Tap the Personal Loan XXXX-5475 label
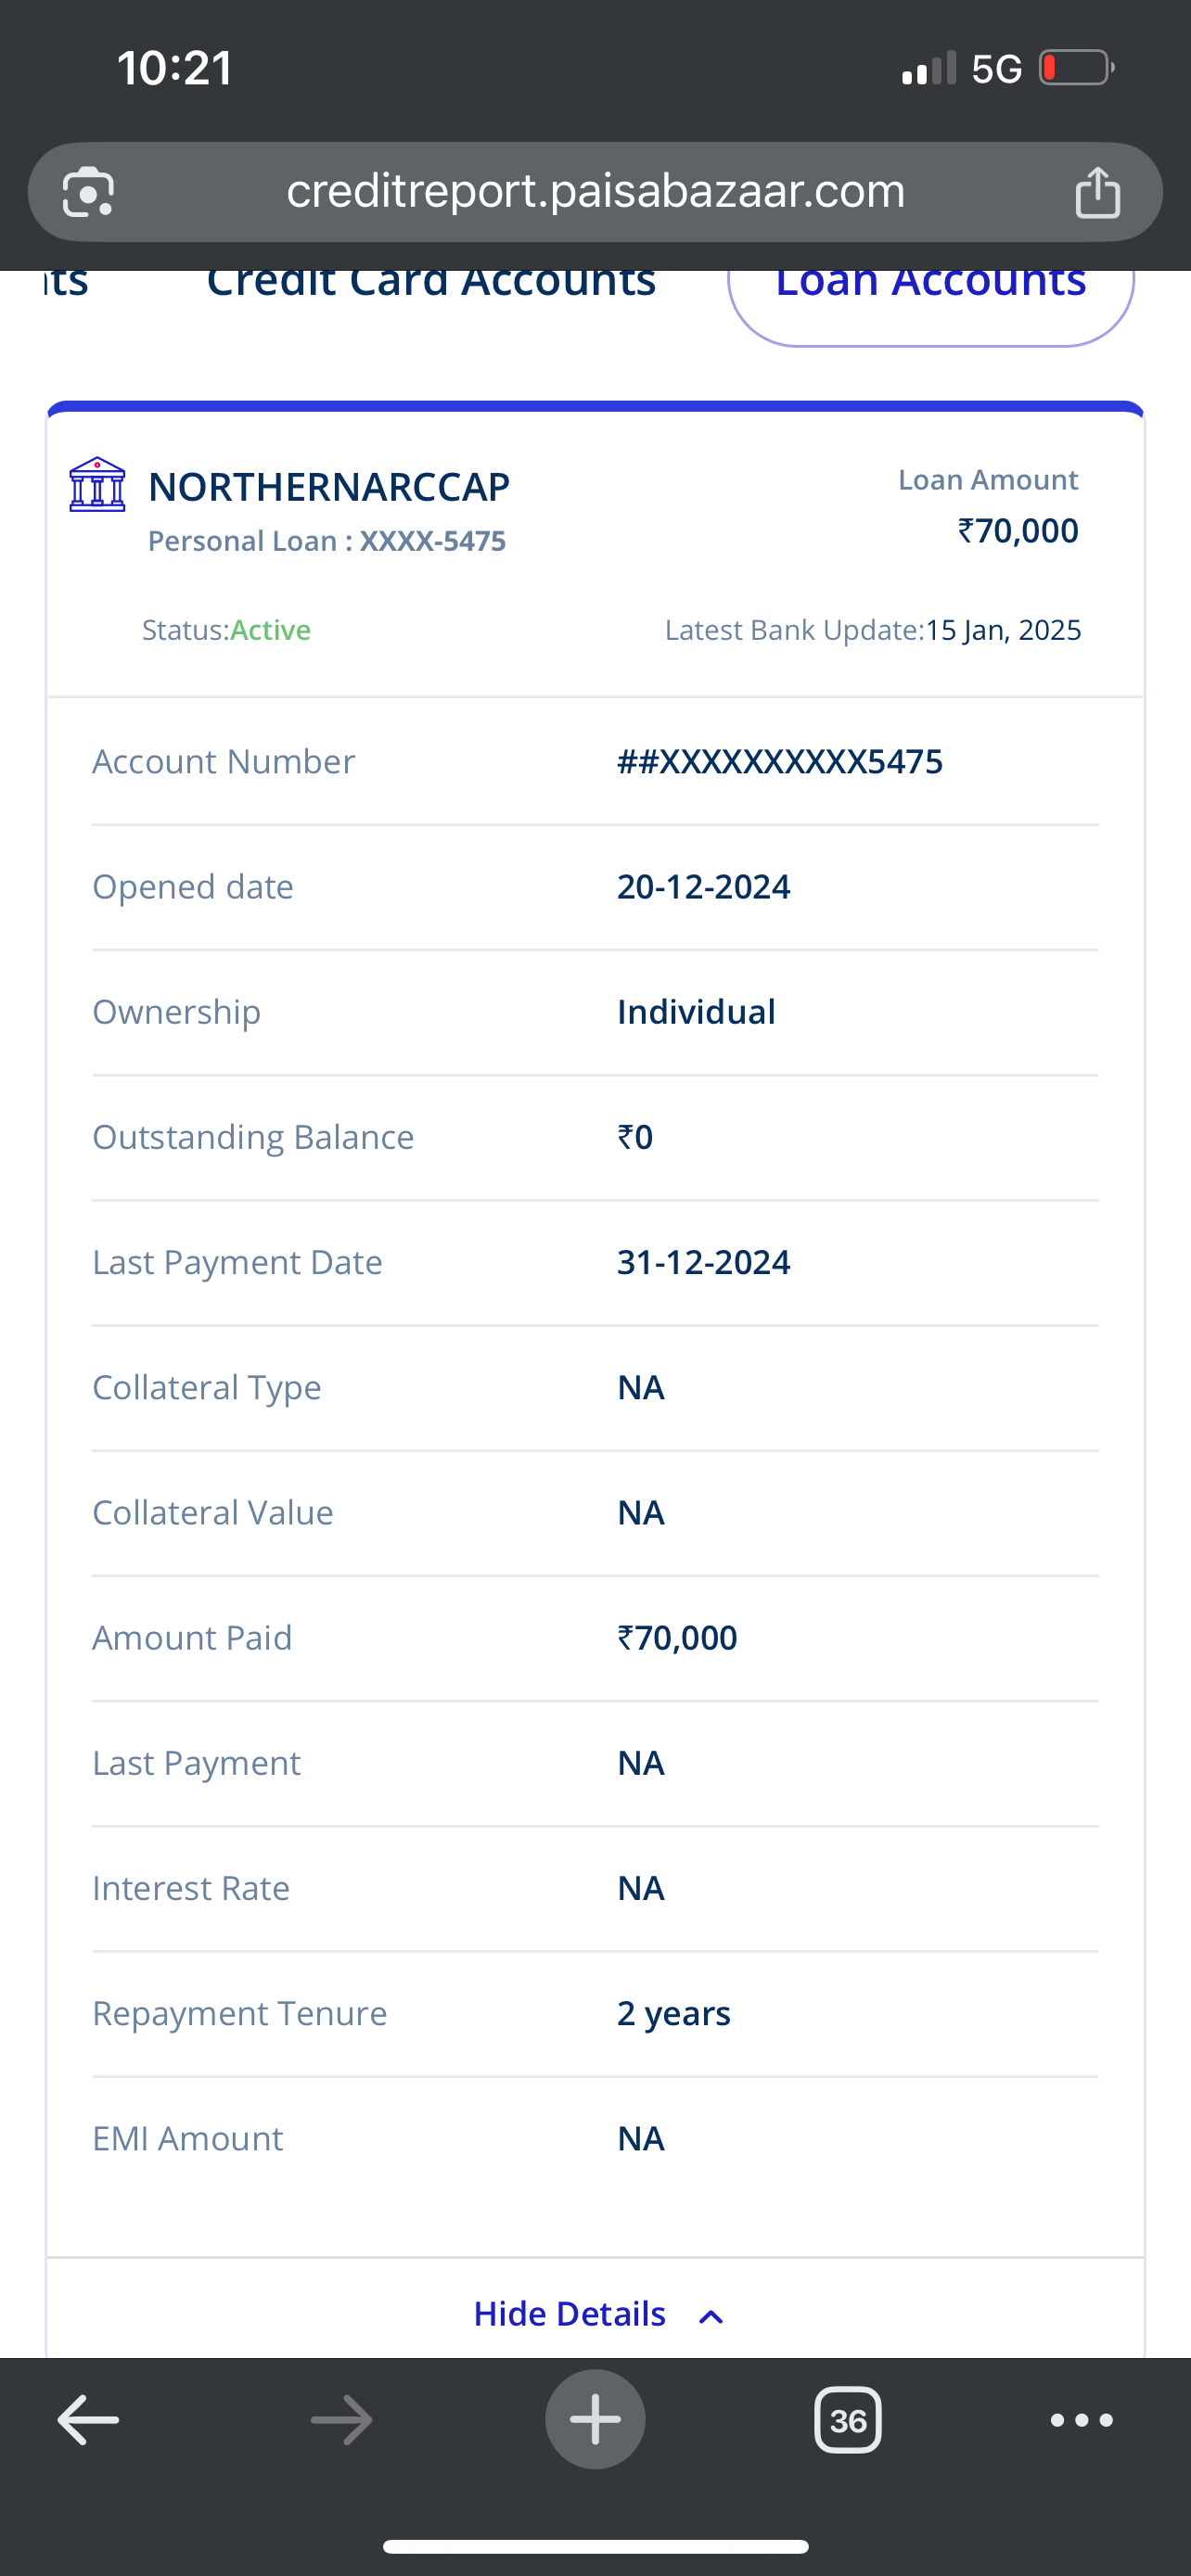Image resolution: width=1191 pixels, height=2576 pixels. click(x=327, y=541)
